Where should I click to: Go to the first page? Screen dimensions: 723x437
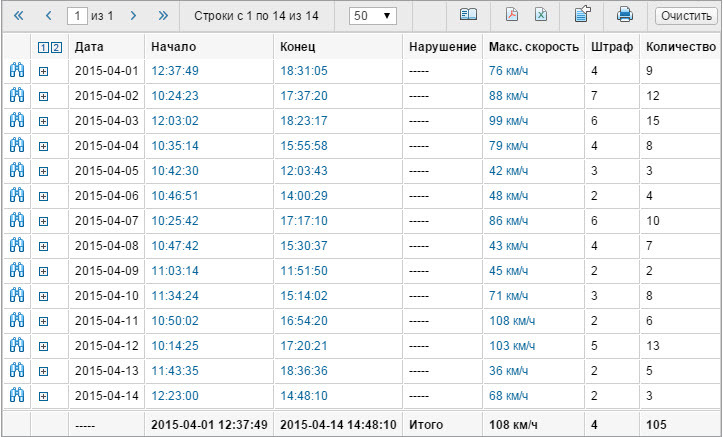click(18, 16)
